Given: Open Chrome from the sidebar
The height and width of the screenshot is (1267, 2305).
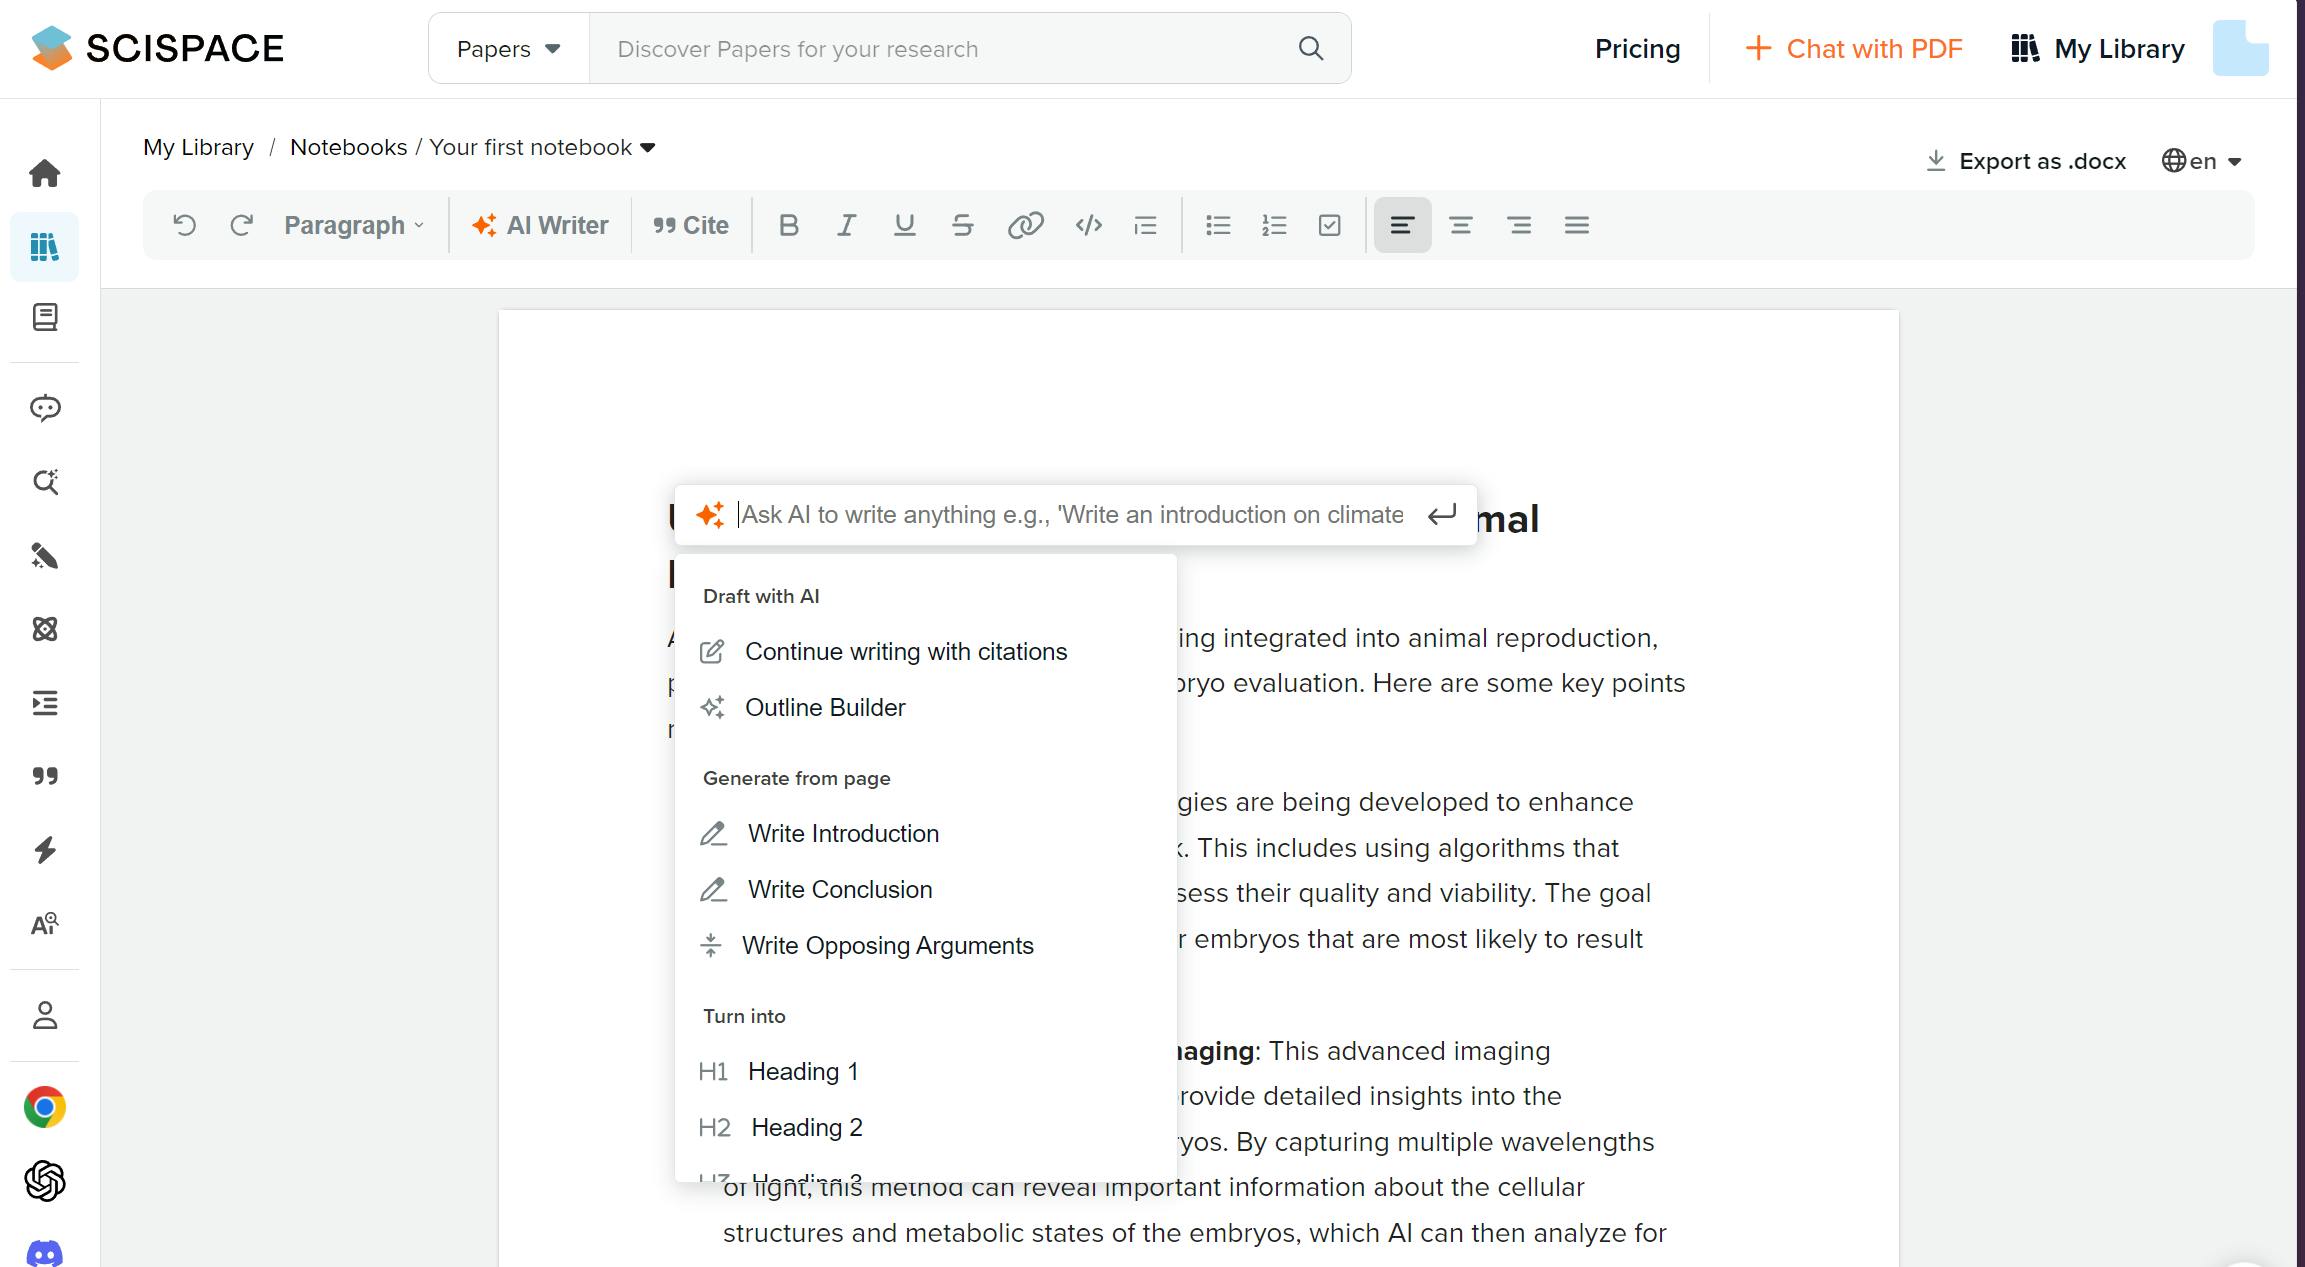Looking at the screenshot, I should pyautogui.click(x=45, y=1107).
